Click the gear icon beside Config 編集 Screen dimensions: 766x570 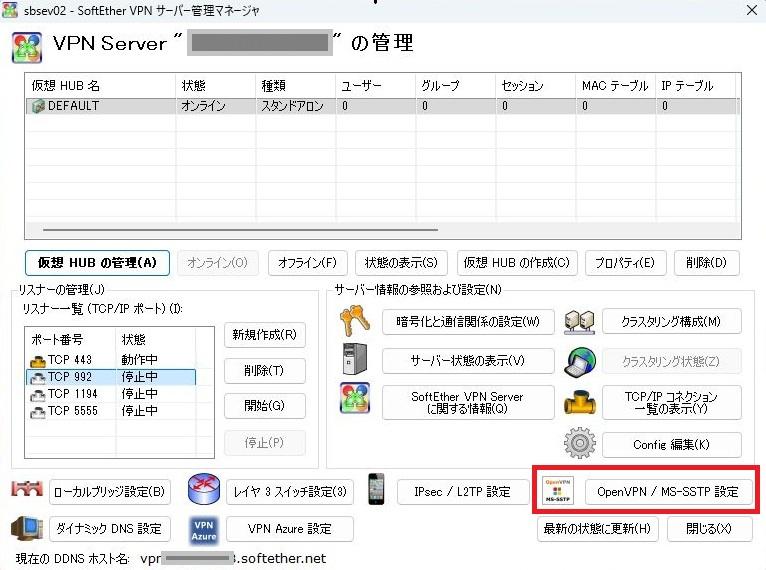coord(579,443)
